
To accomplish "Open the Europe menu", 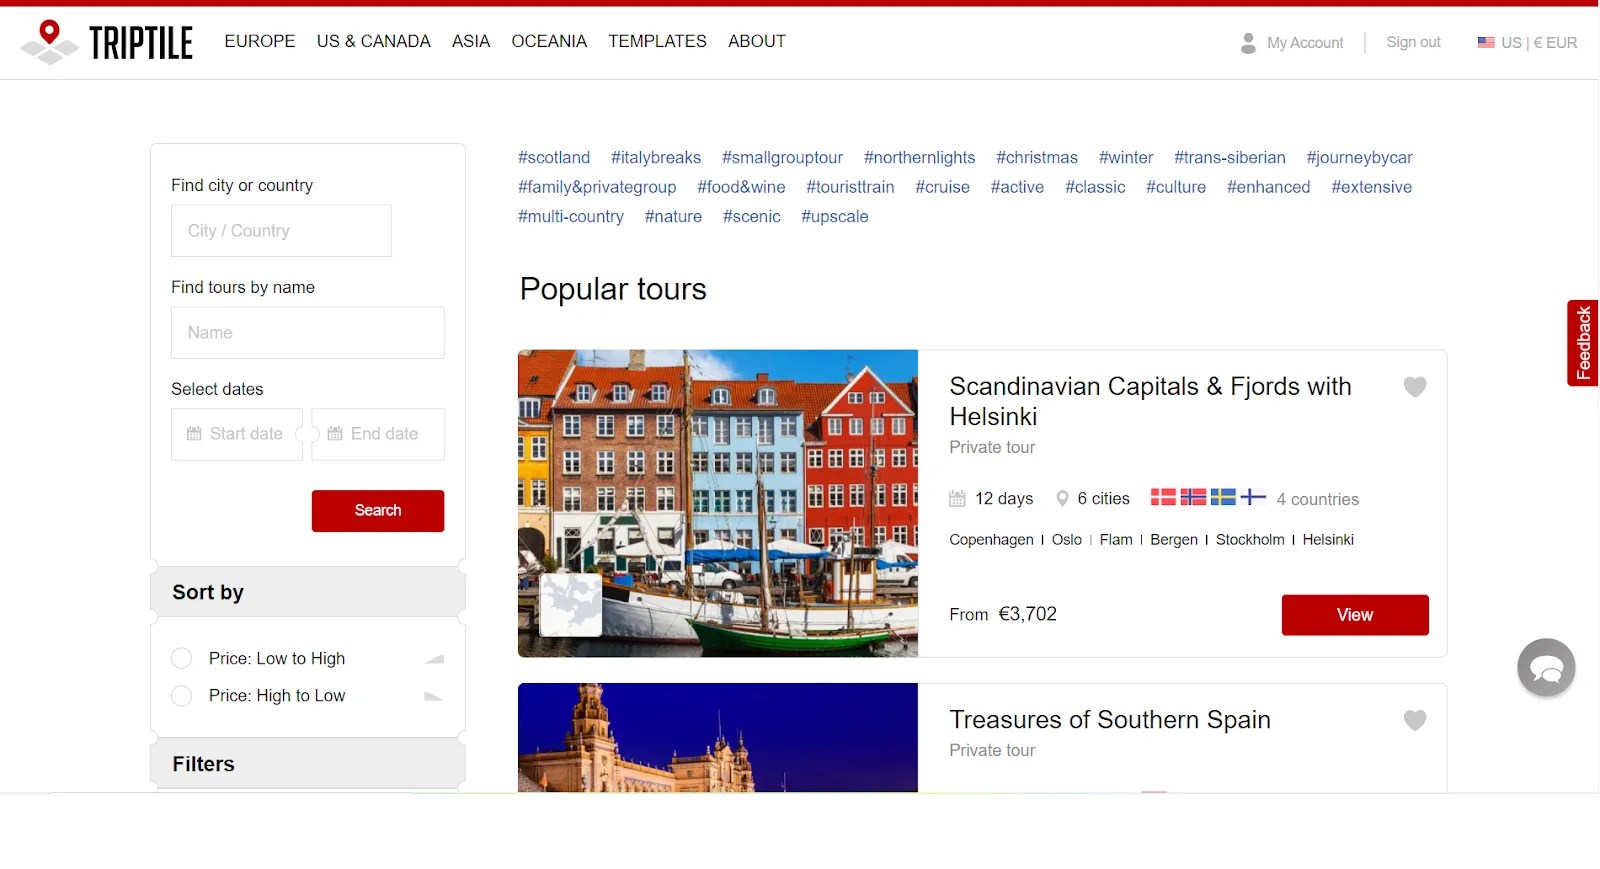I will pos(260,41).
